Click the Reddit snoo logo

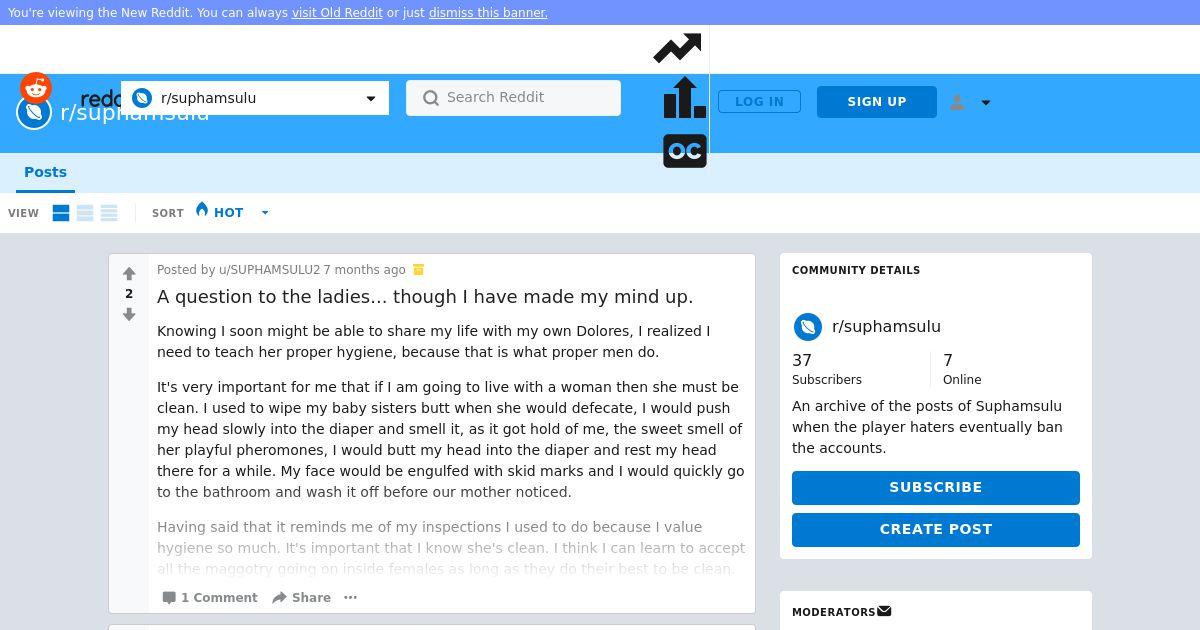click(x=36, y=88)
